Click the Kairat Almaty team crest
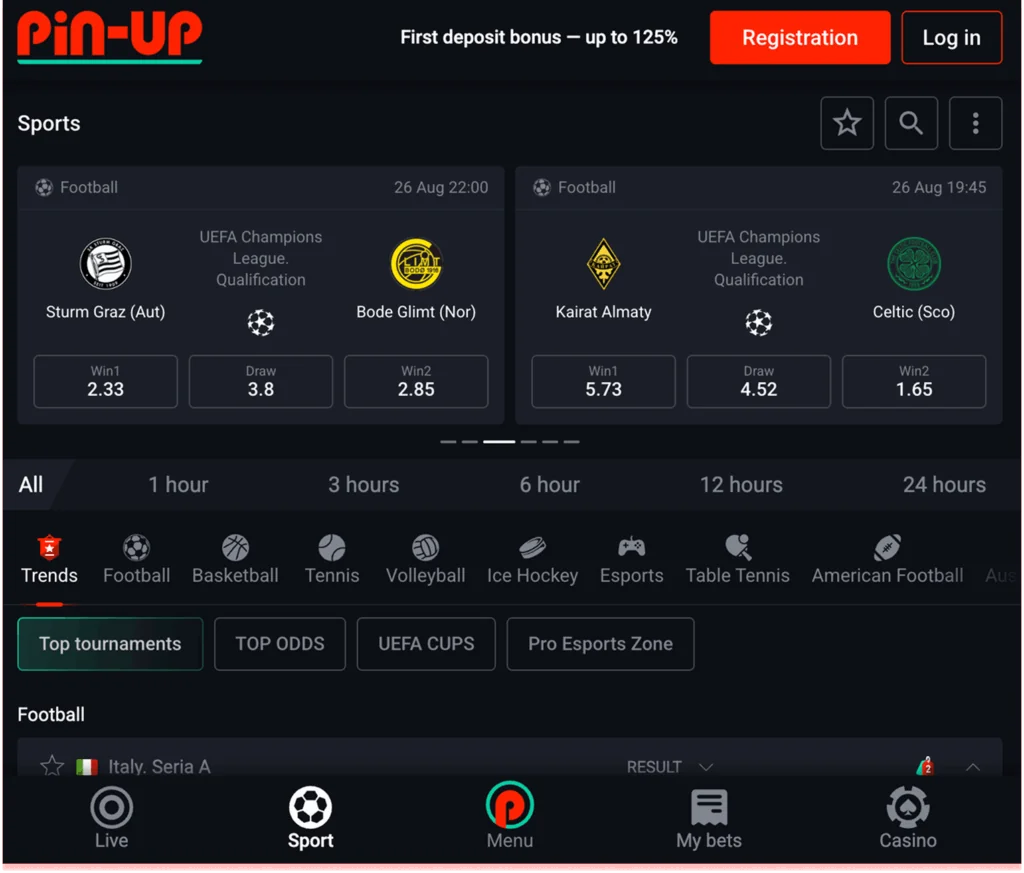Screen dimensions: 1024x873 (603, 264)
